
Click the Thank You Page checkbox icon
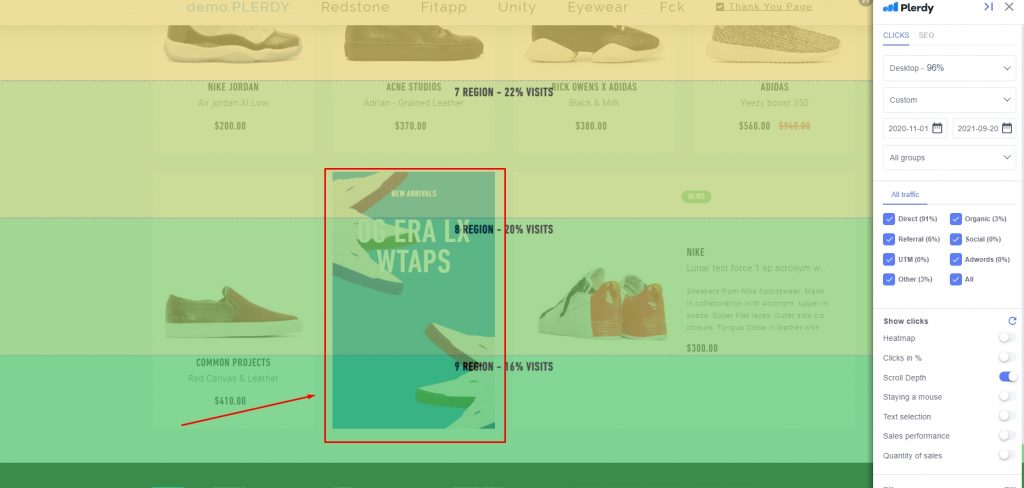click(720, 7)
